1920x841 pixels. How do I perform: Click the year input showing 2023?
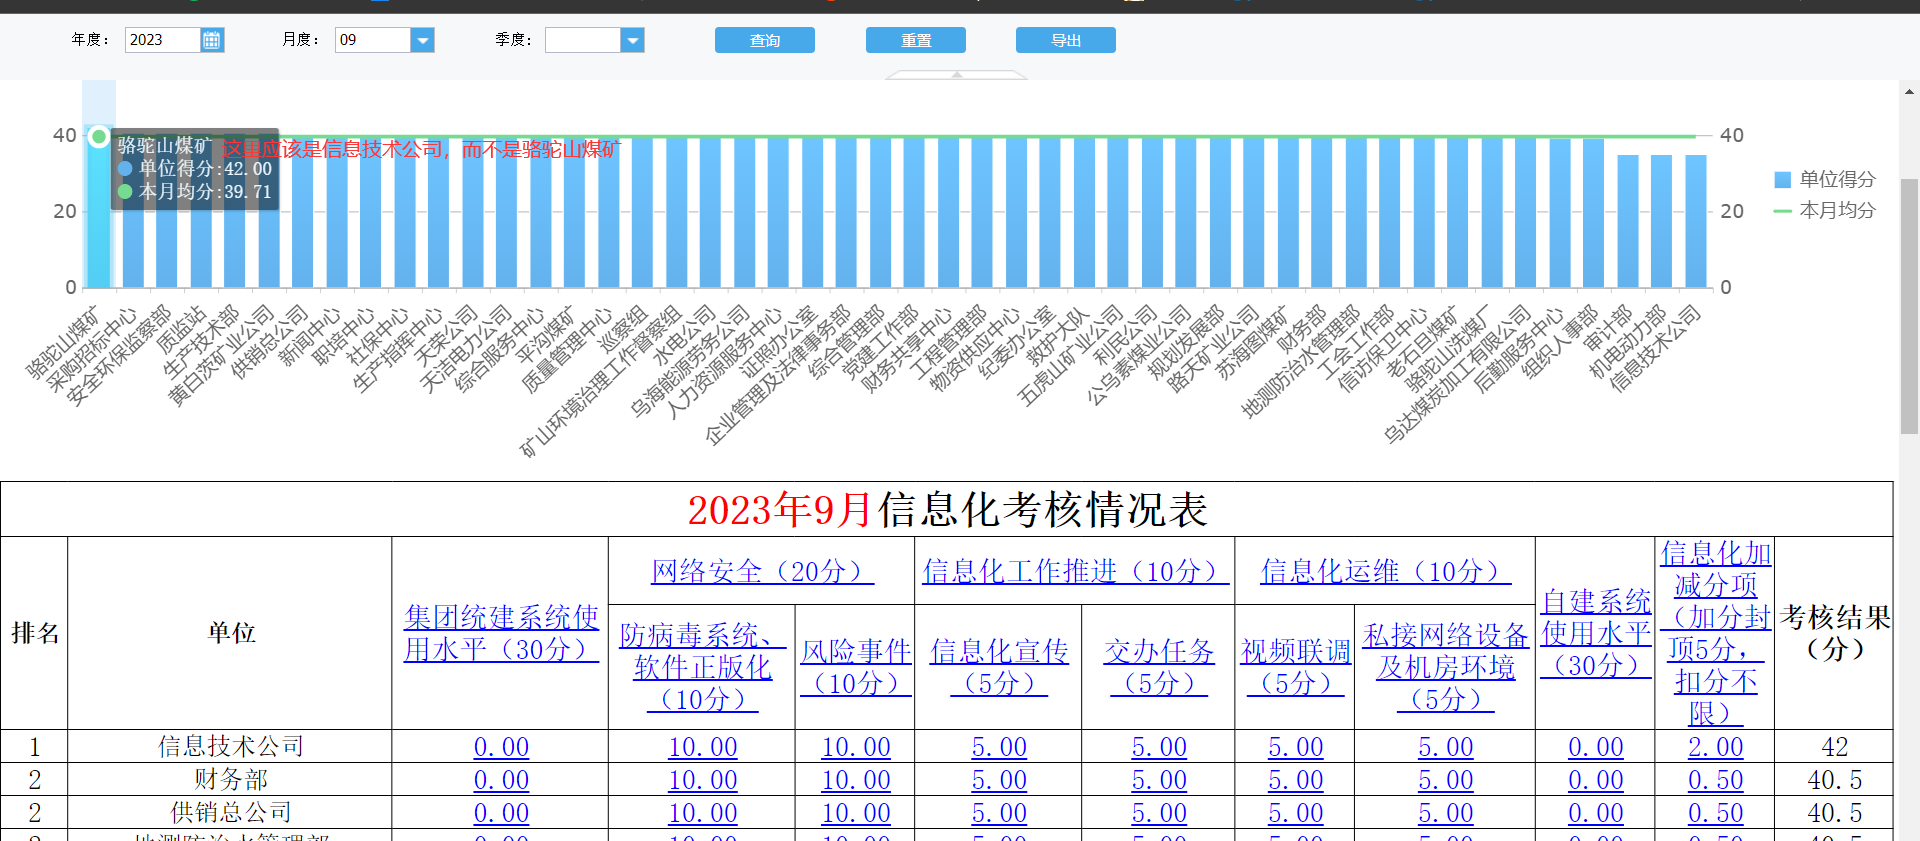click(x=163, y=40)
